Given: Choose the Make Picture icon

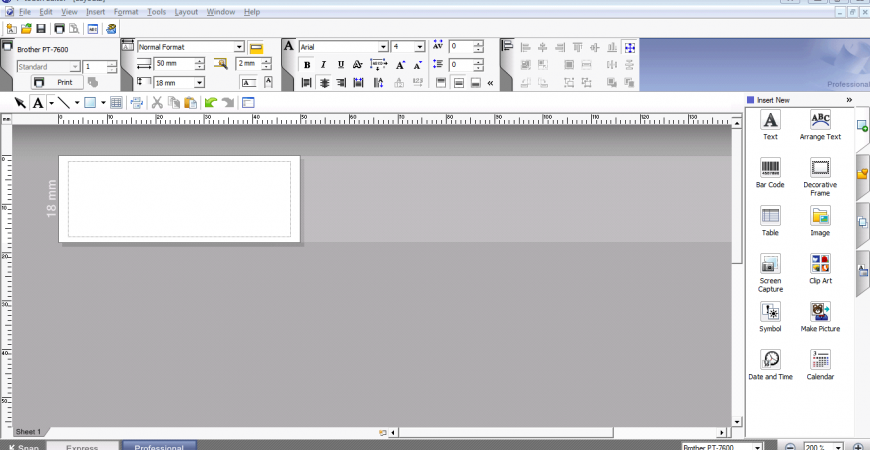Looking at the screenshot, I should (820, 312).
